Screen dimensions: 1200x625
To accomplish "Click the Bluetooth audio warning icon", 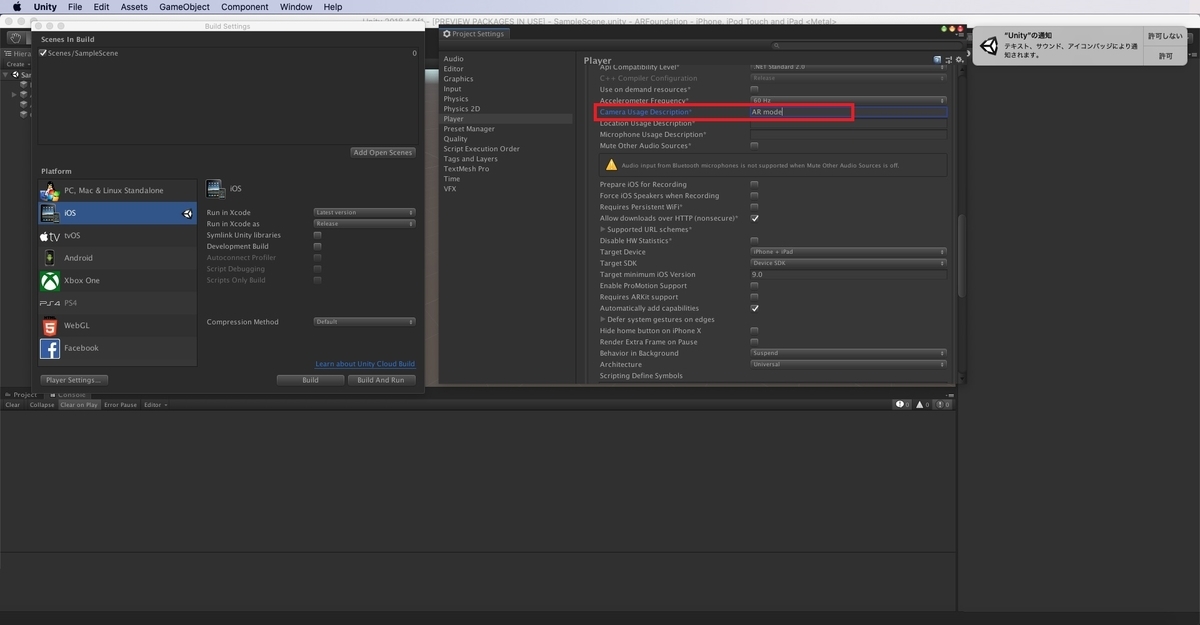I will coord(611,165).
